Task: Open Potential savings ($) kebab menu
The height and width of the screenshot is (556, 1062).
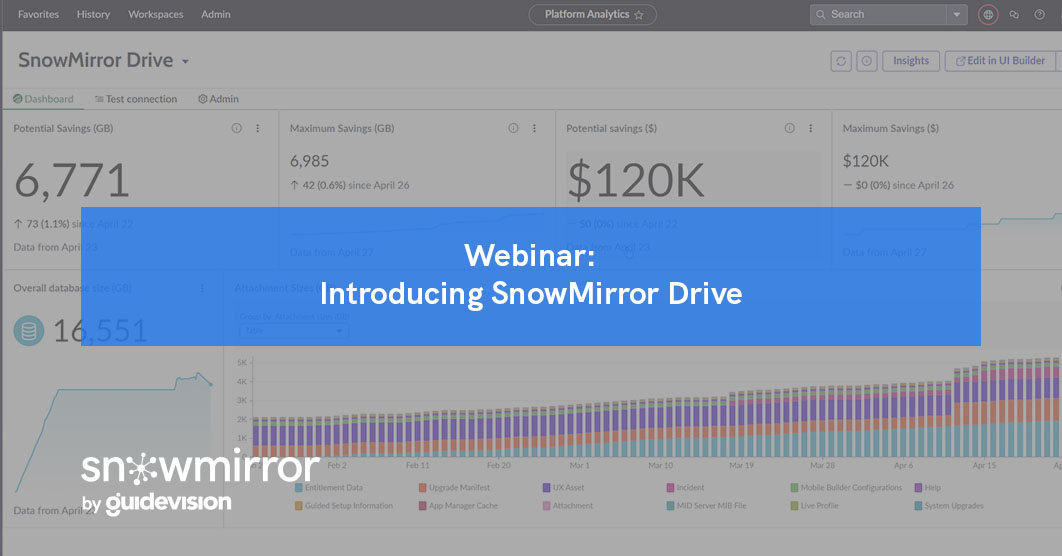Action: (x=811, y=128)
